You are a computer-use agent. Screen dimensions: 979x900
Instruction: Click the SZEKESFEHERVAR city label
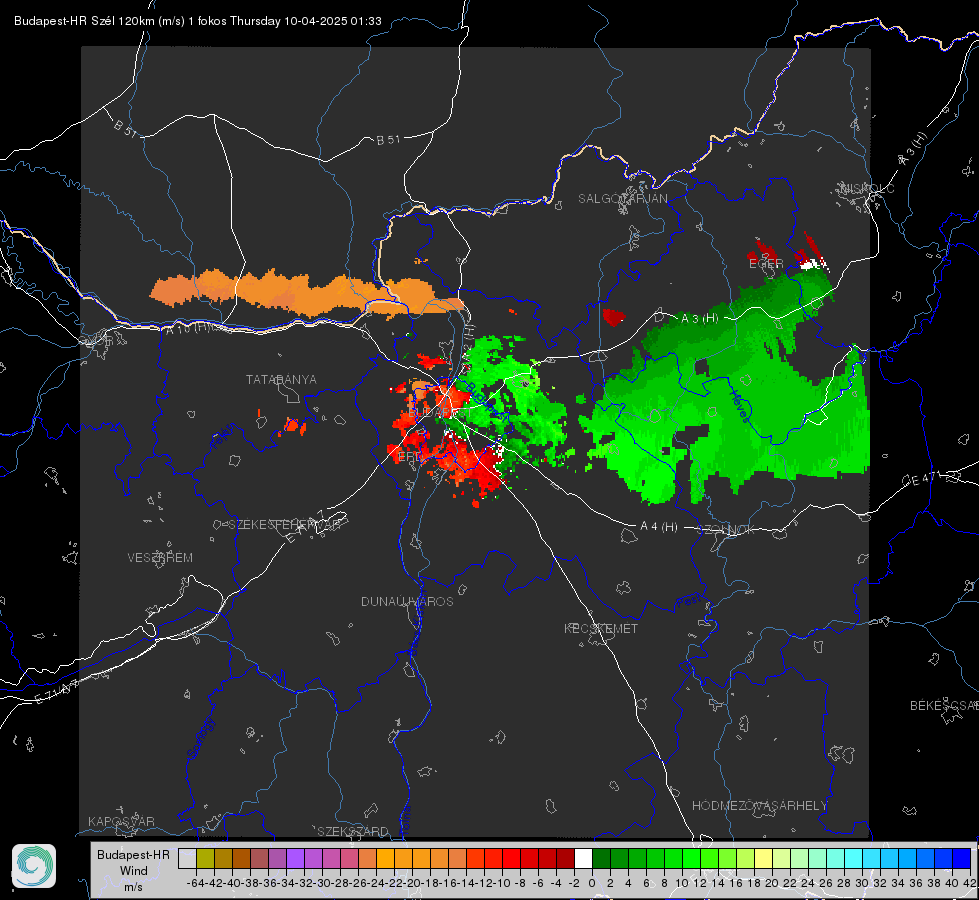tap(285, 525)
